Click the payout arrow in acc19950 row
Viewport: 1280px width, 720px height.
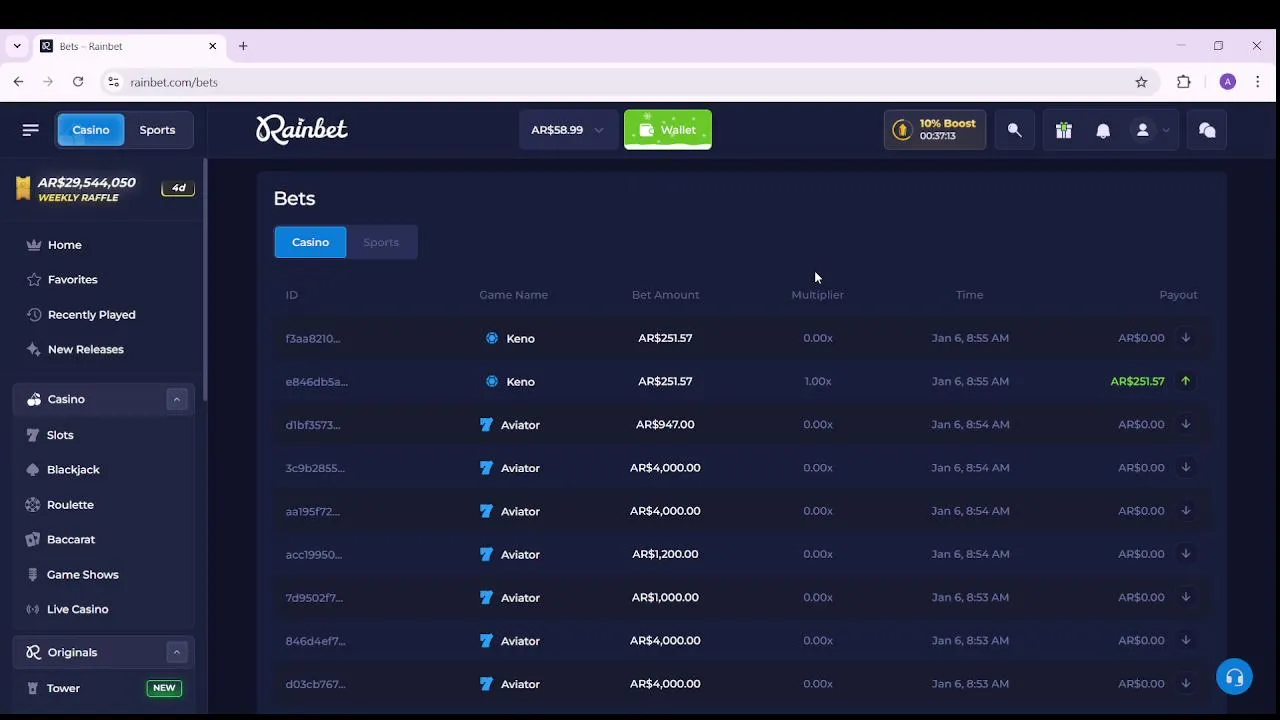(1186, 554)
